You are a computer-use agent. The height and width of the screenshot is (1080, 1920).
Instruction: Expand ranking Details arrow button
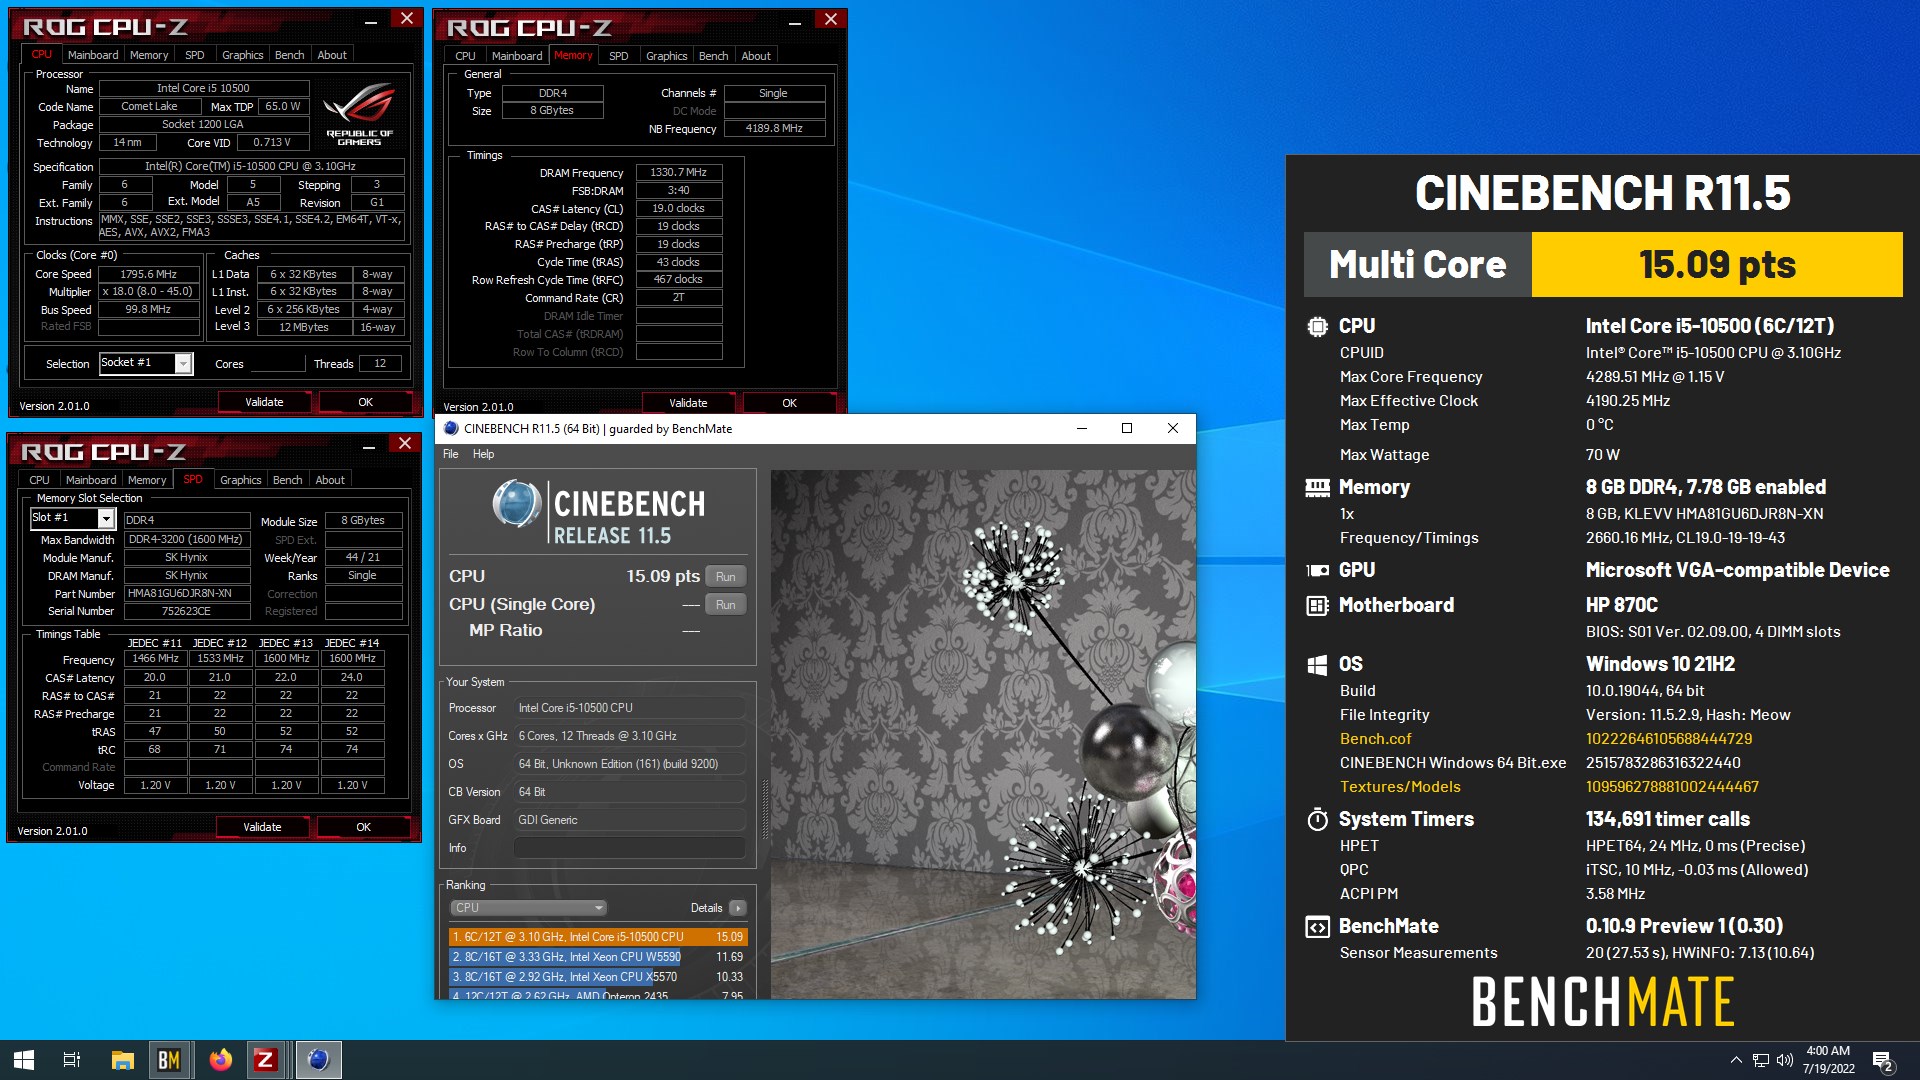pyautogui.click(x=737, y=908)
